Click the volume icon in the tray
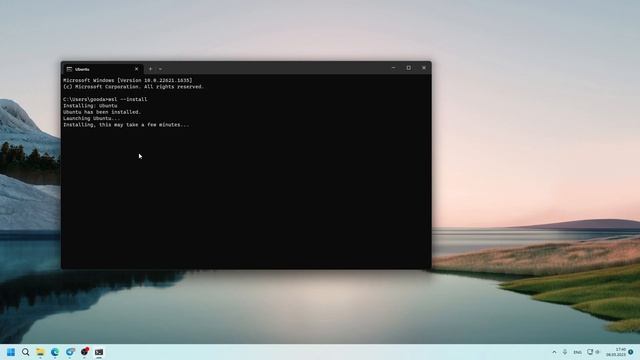Image resolution: width=640 pixels, height=360 pixels. (598, 352)
